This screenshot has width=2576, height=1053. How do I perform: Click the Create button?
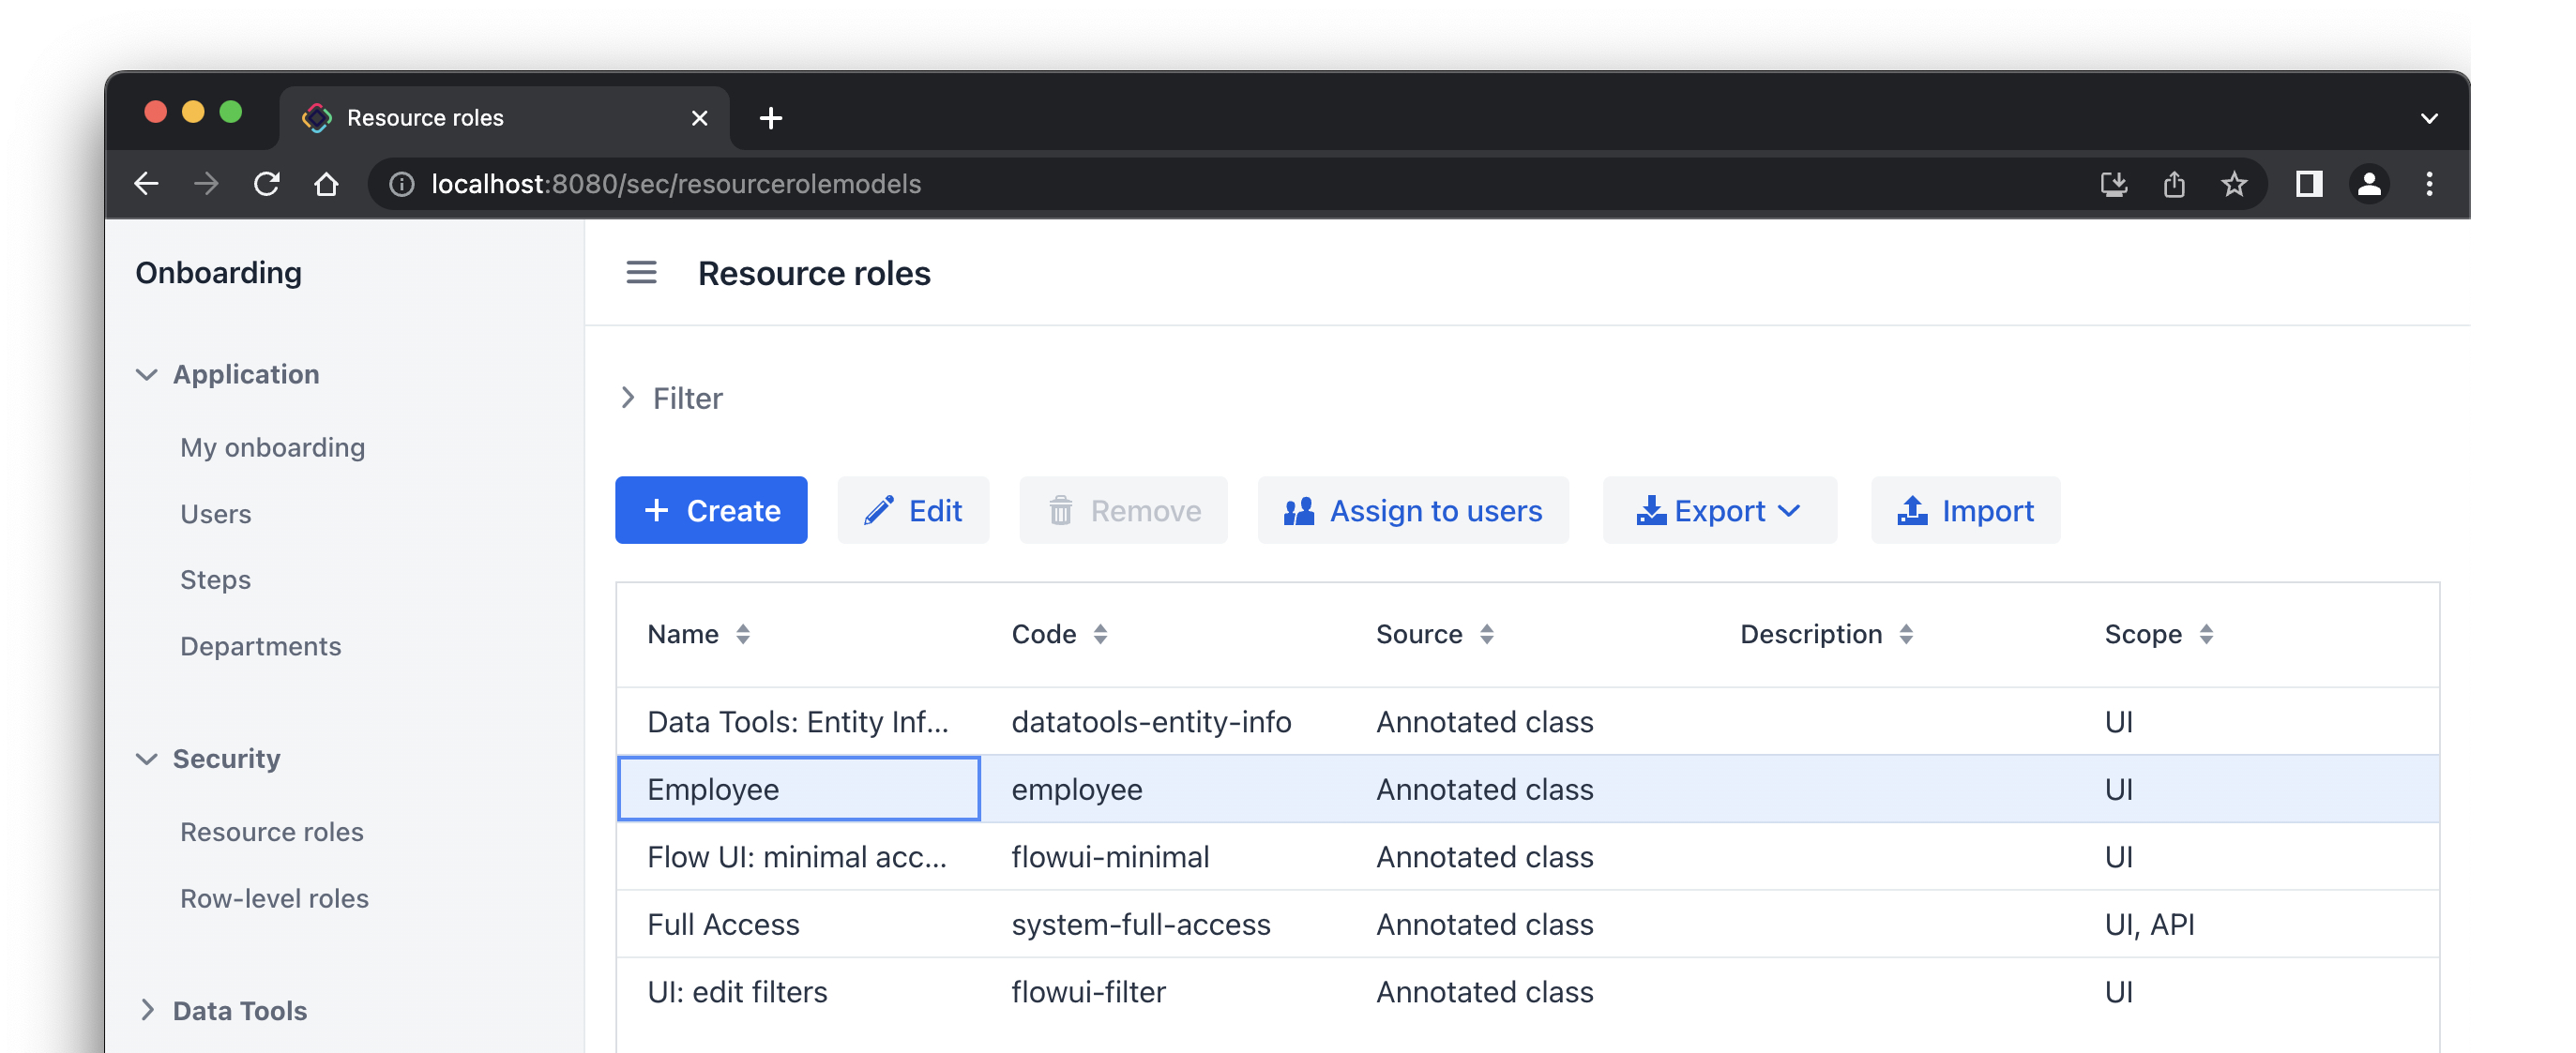710,511
